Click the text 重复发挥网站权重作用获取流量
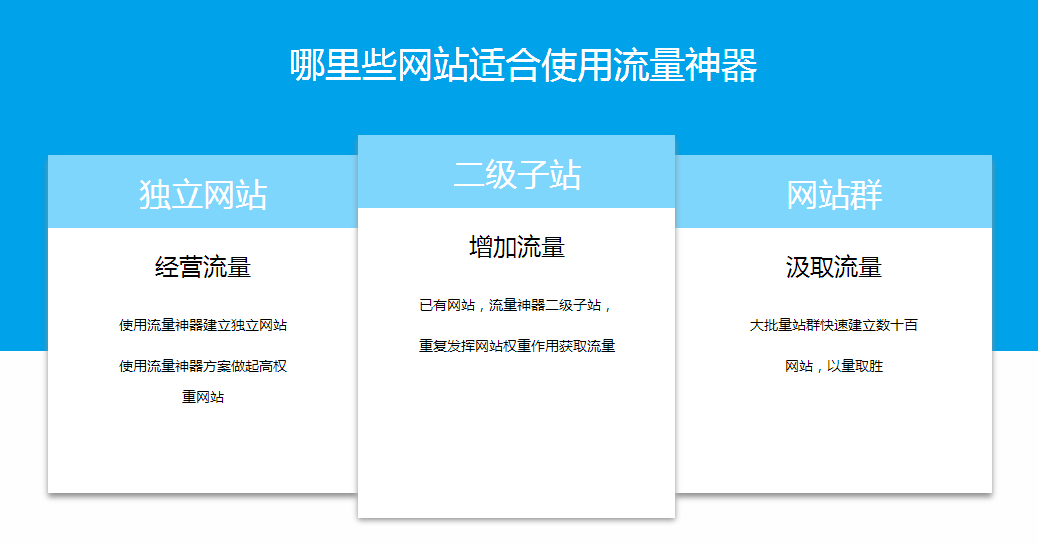This screenshot has width=1038, height=545. [x=516, y=346]
